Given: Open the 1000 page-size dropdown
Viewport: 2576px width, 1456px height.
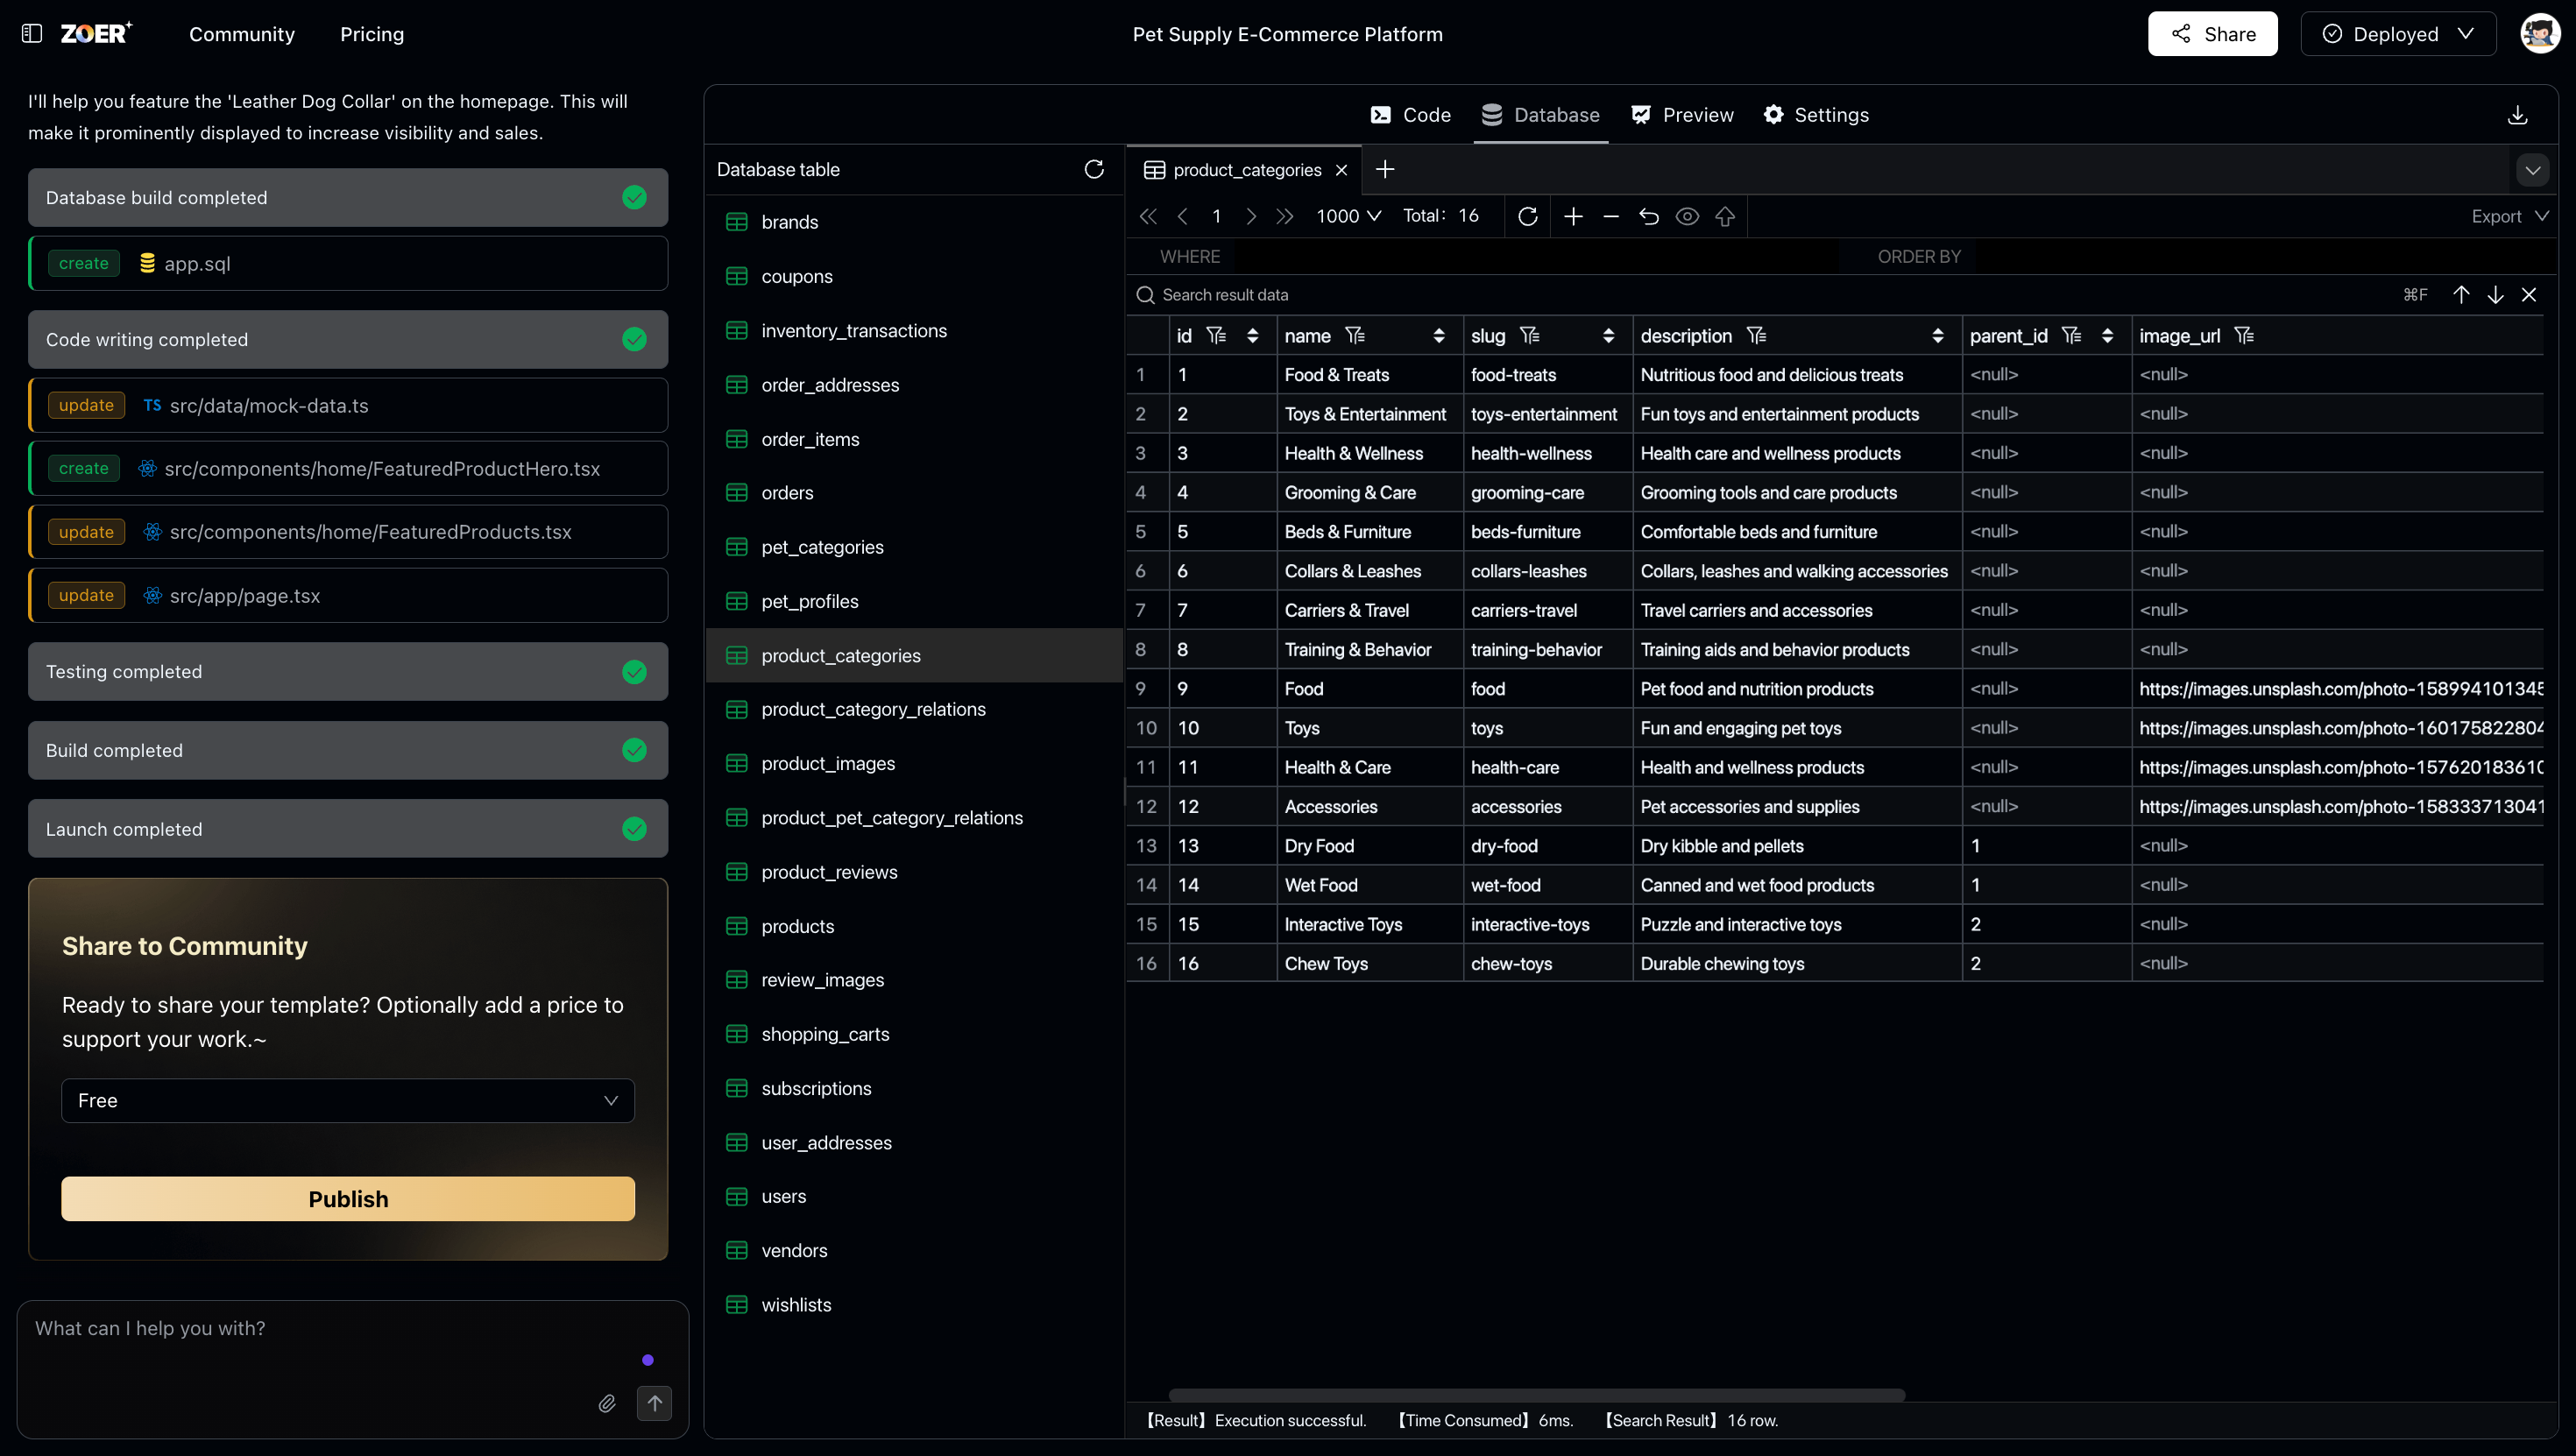Looking at the screenshot, I should [1347, 216].
